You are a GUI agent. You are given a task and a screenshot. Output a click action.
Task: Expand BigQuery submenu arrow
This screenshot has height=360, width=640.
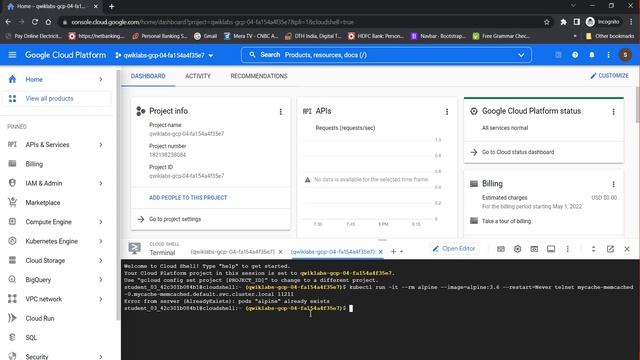point(100,280)
